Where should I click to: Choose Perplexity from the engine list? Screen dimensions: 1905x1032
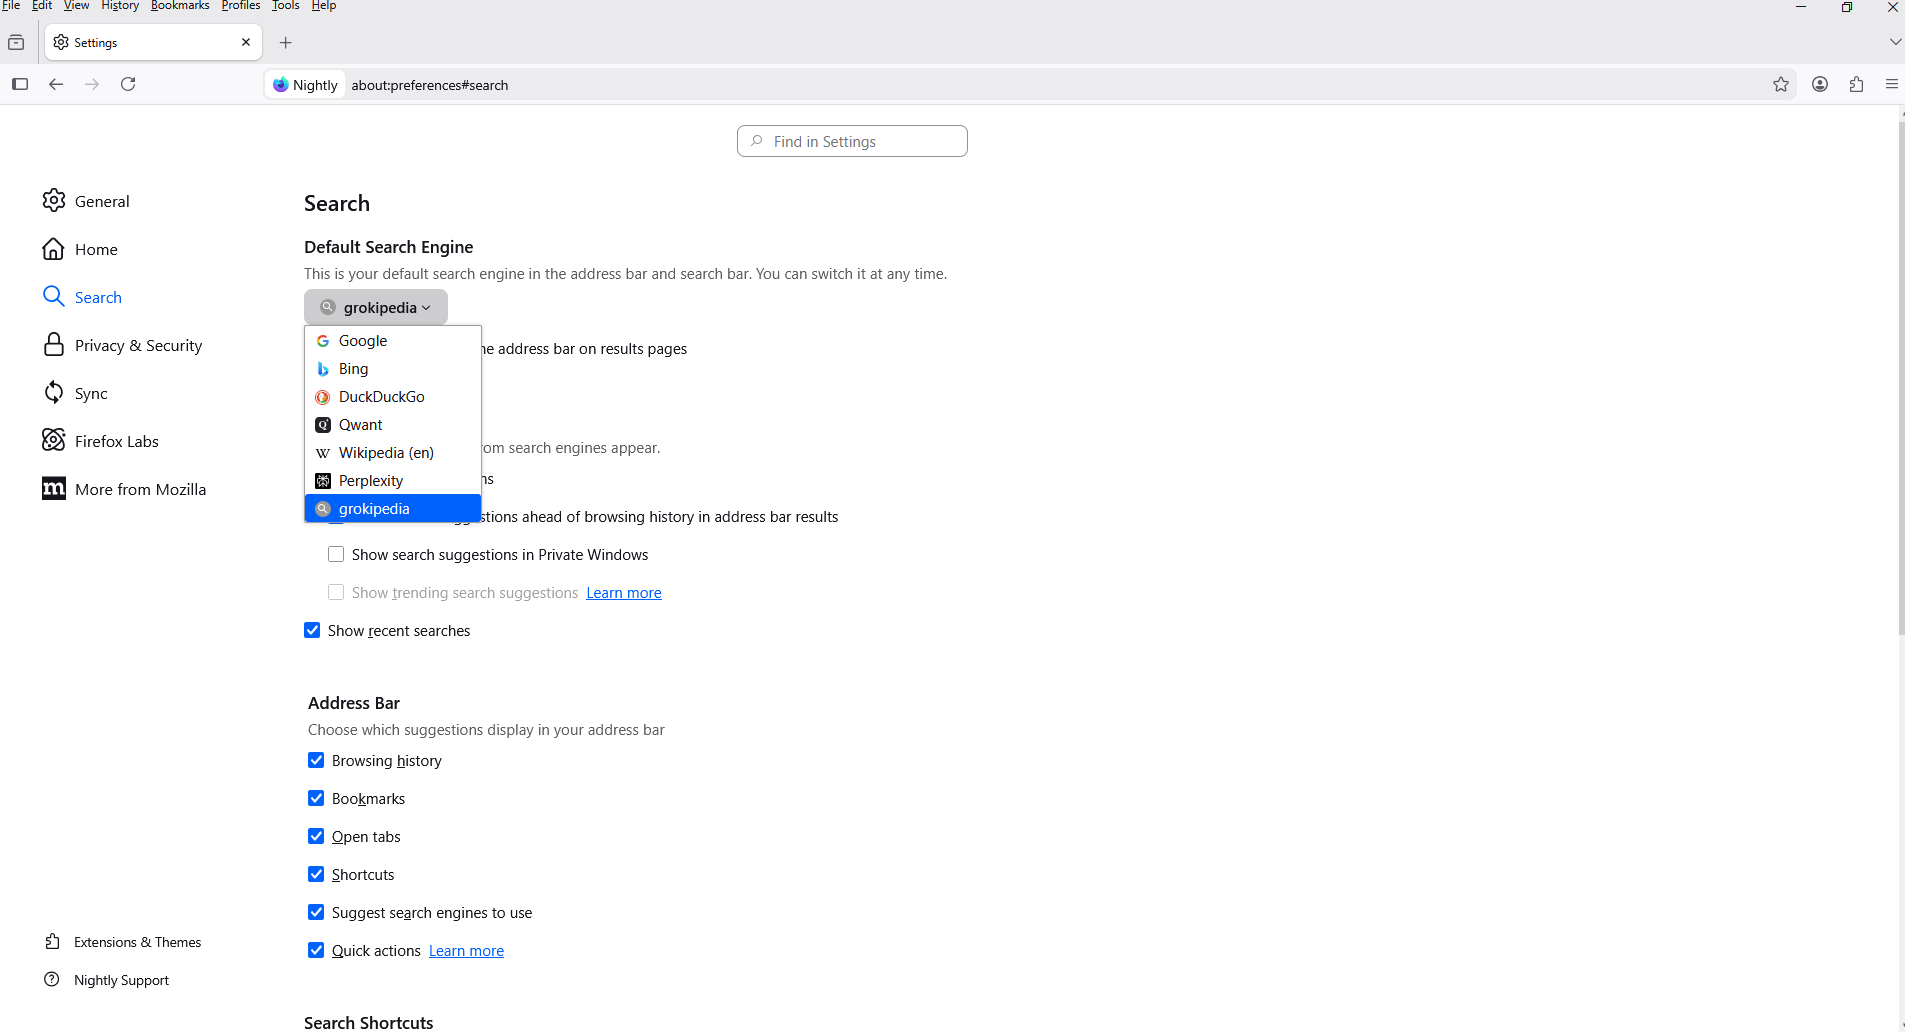(393, 481)
